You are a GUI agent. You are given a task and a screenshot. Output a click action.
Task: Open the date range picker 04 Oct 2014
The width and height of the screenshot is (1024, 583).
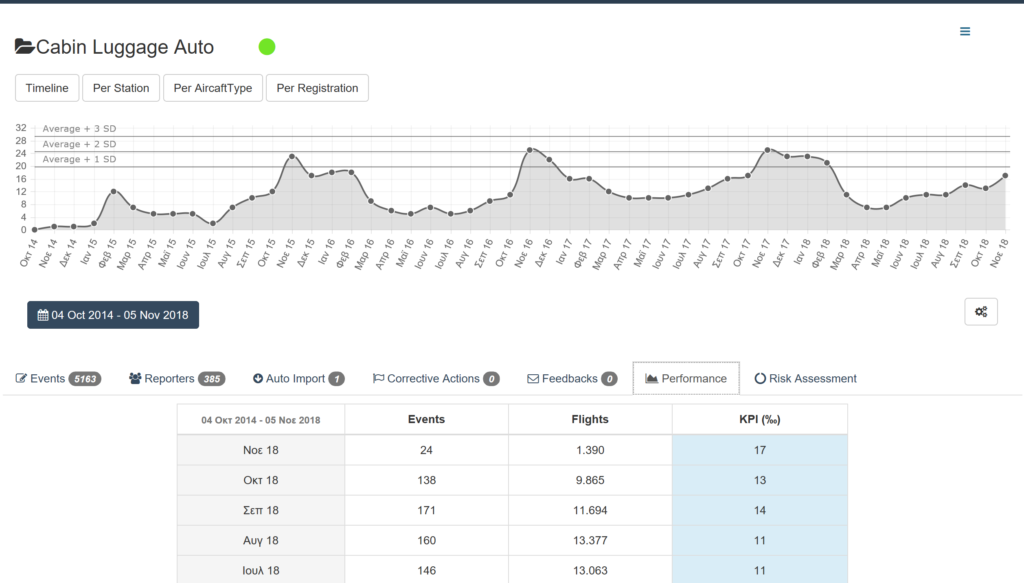[x=113, y=315]
